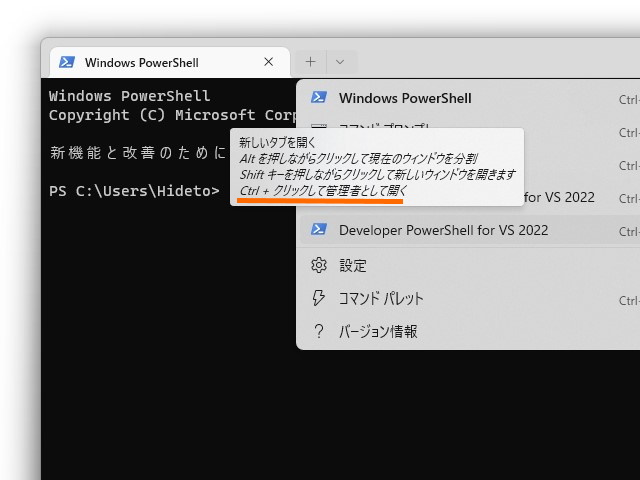Open a new tab with plus button
Viewport: 640px width, 480px height.
311,62
